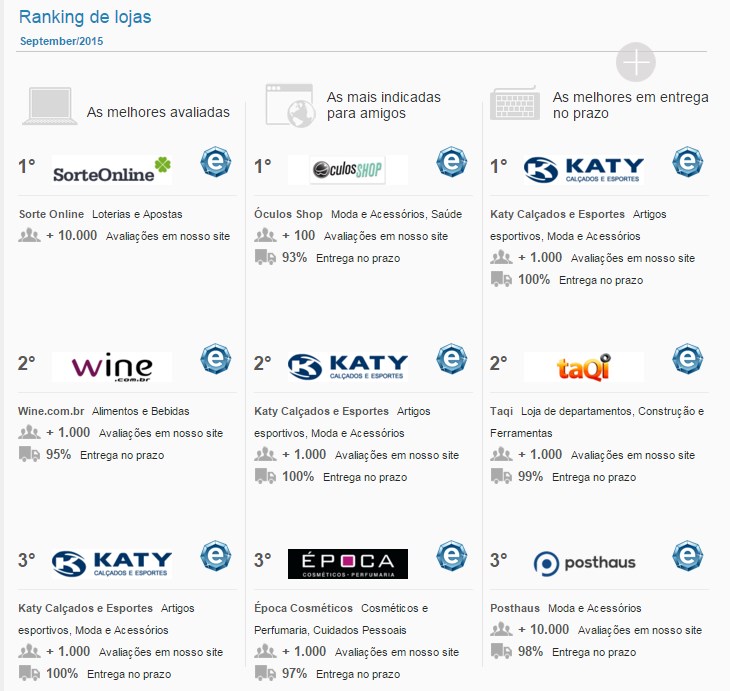Open the Taqi store name link

(x=501, y=411)
